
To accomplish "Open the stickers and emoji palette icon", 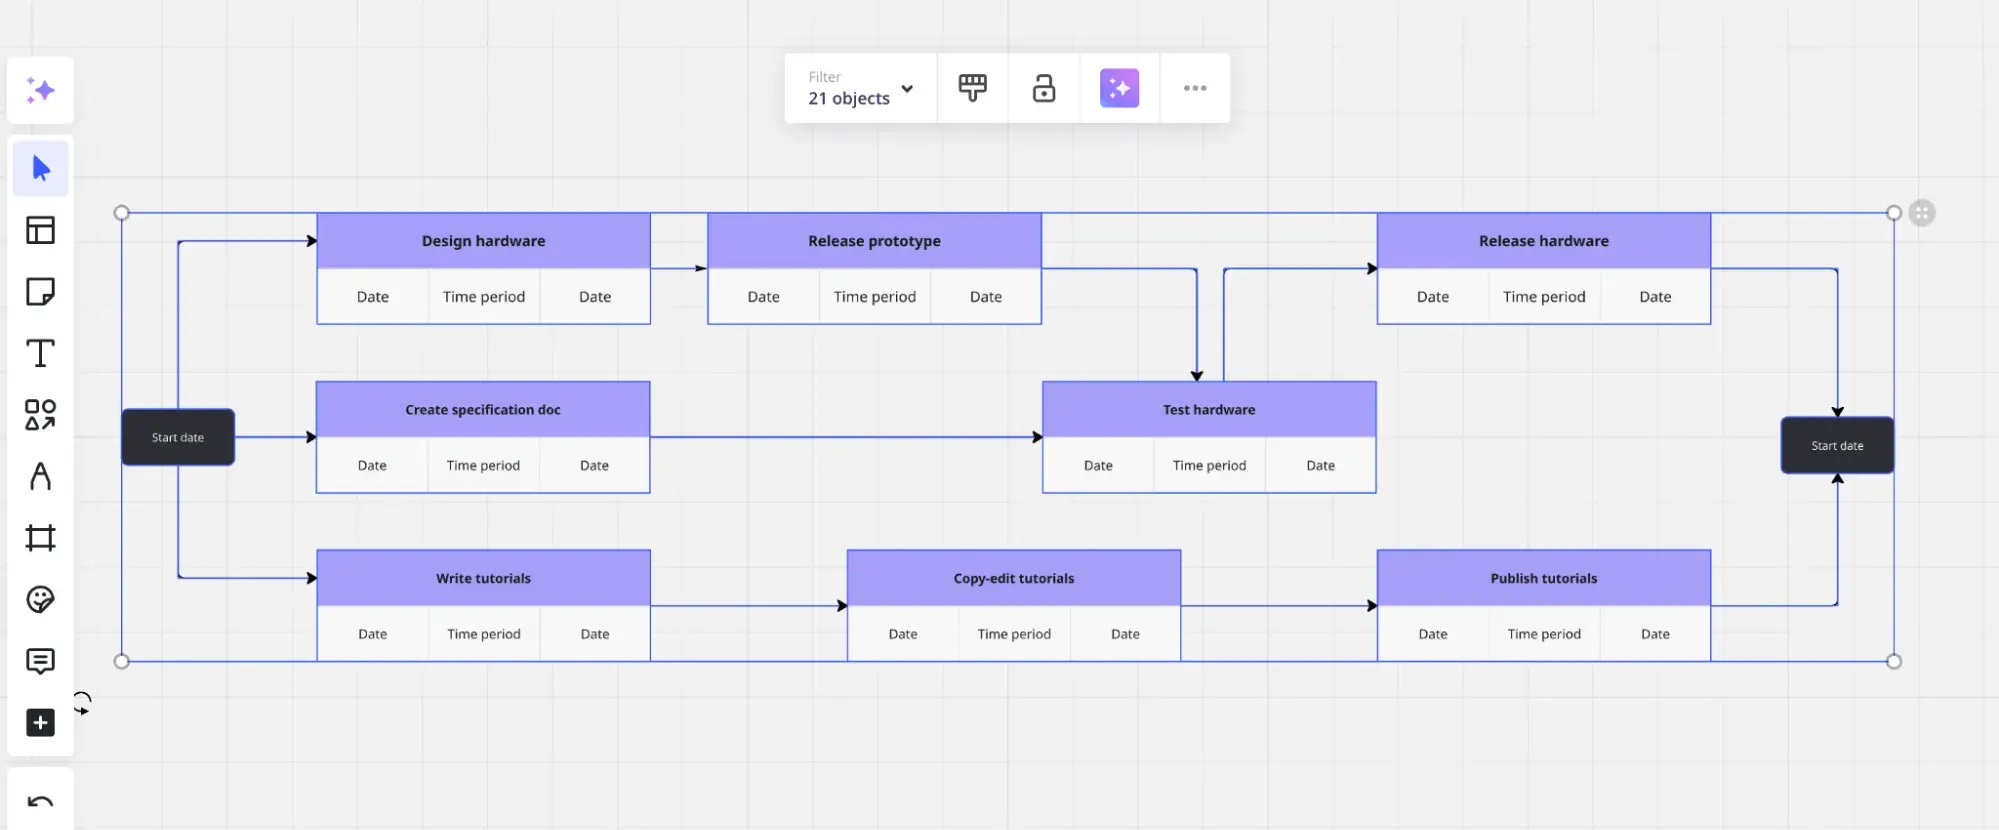I will click(x=40, y=600).
